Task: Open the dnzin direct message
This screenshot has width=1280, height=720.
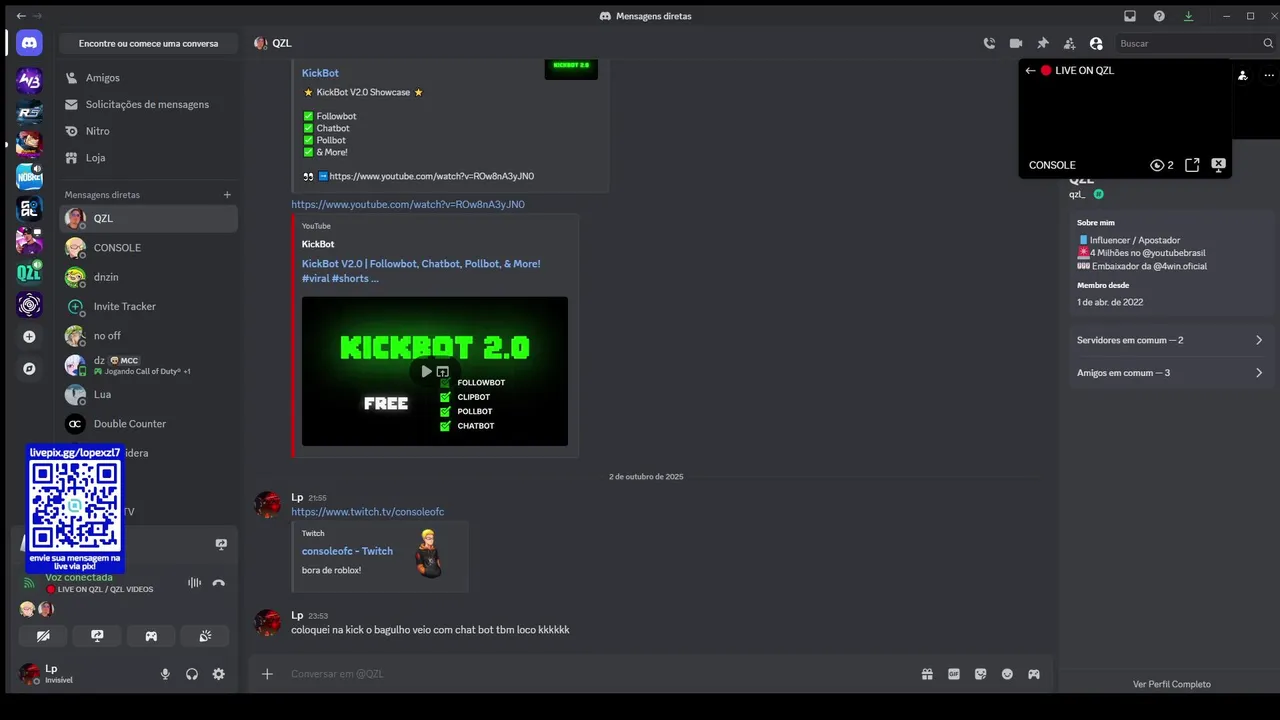Action: (x=148, y=277)
